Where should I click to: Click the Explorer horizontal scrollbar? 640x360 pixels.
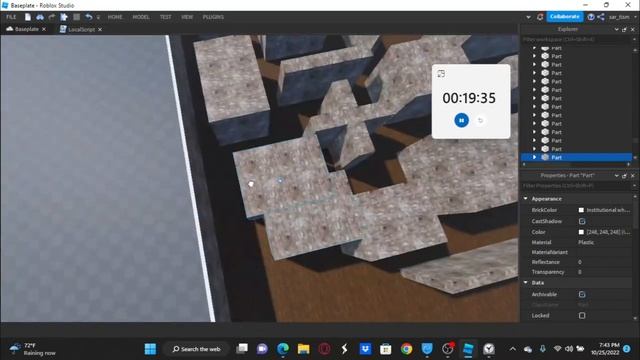[576, 164]
